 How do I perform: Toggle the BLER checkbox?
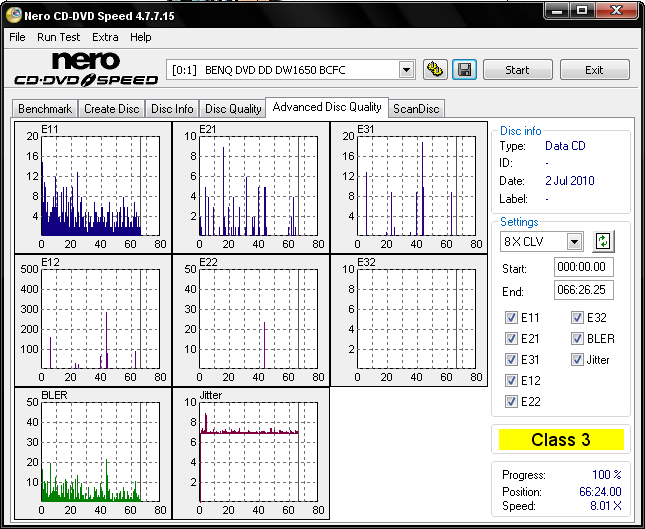tap(577, 339)
